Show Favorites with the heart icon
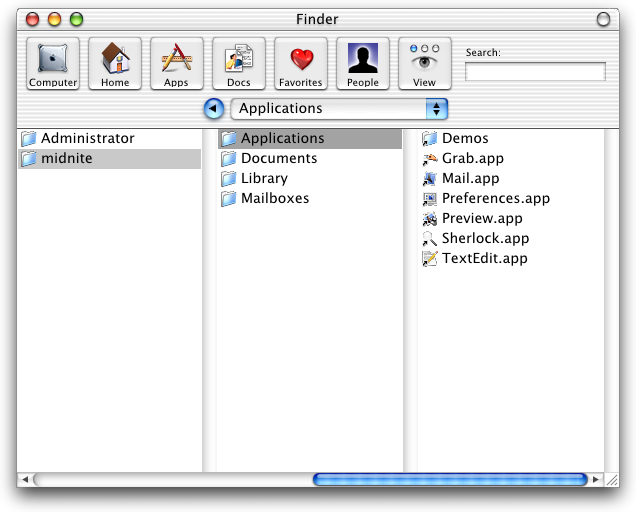 coord(300,63)
